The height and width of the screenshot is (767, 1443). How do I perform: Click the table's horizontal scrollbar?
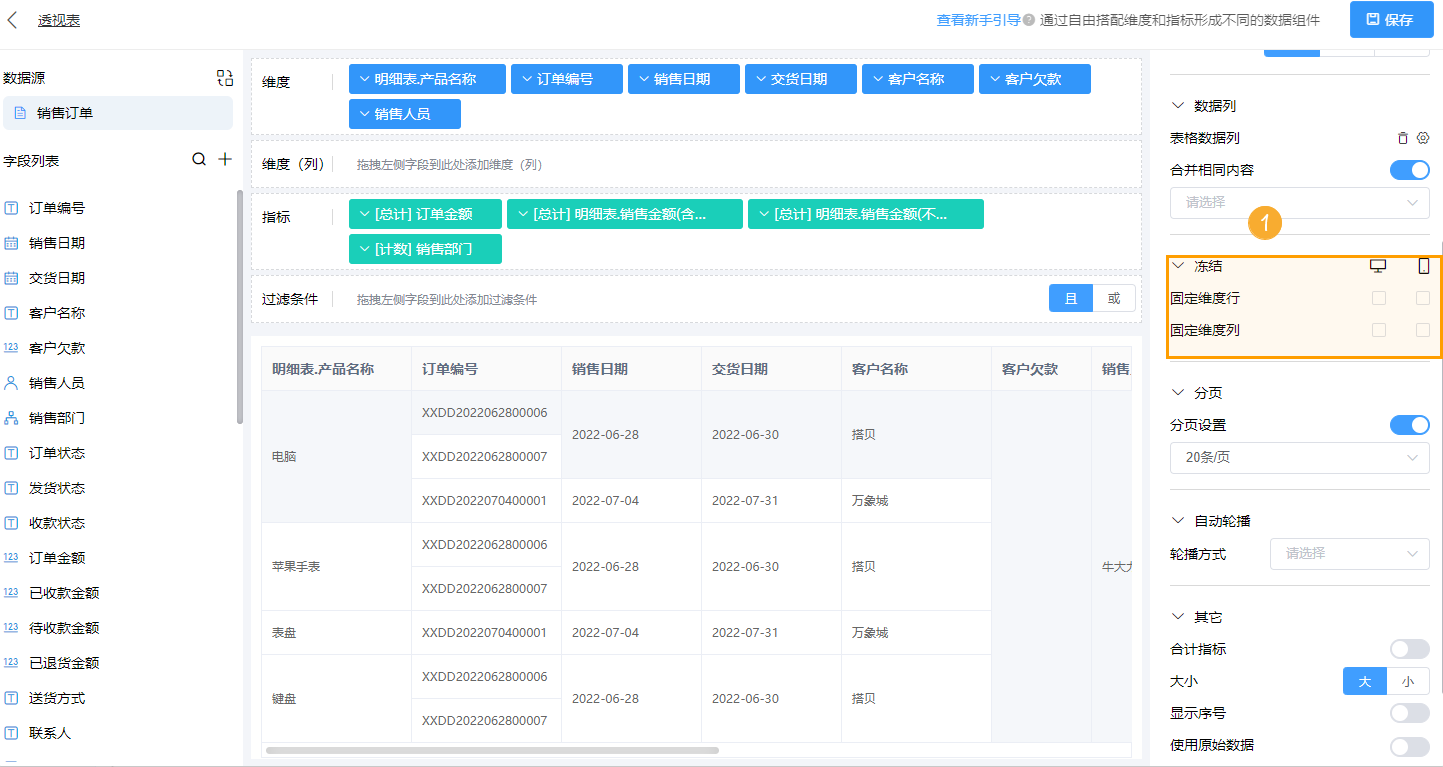(x=492, y=750)
